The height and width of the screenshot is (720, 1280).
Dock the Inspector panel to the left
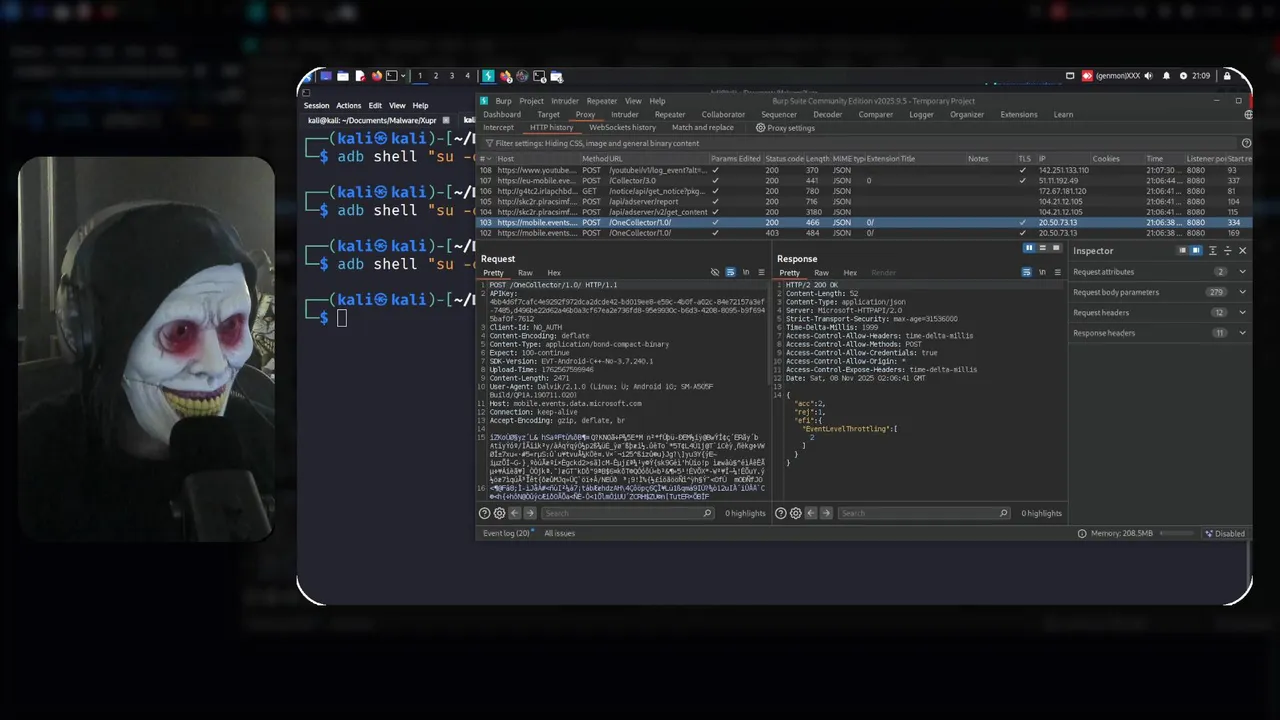pos(1183,251)
